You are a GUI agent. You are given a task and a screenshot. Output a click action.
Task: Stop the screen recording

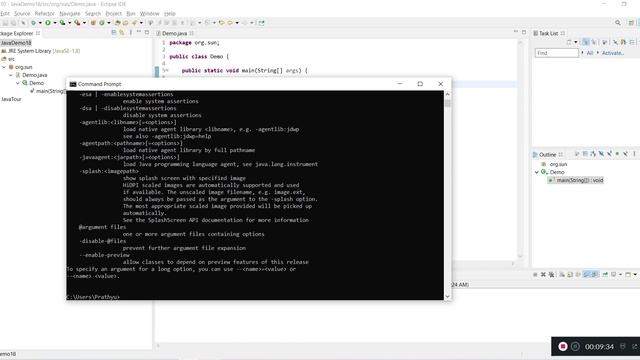coord(563,347)
